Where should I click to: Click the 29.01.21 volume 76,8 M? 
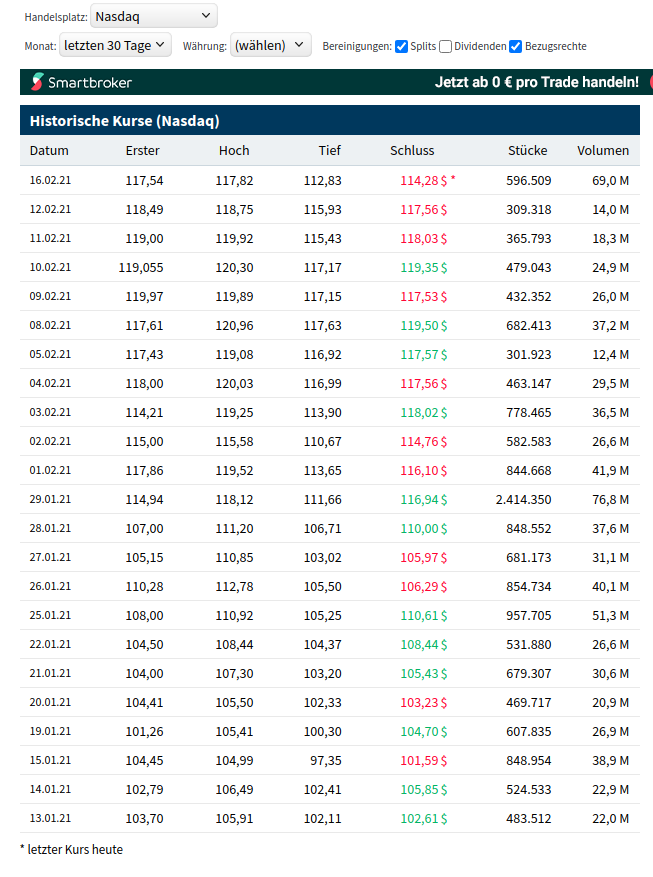click(x=609, y=499)
